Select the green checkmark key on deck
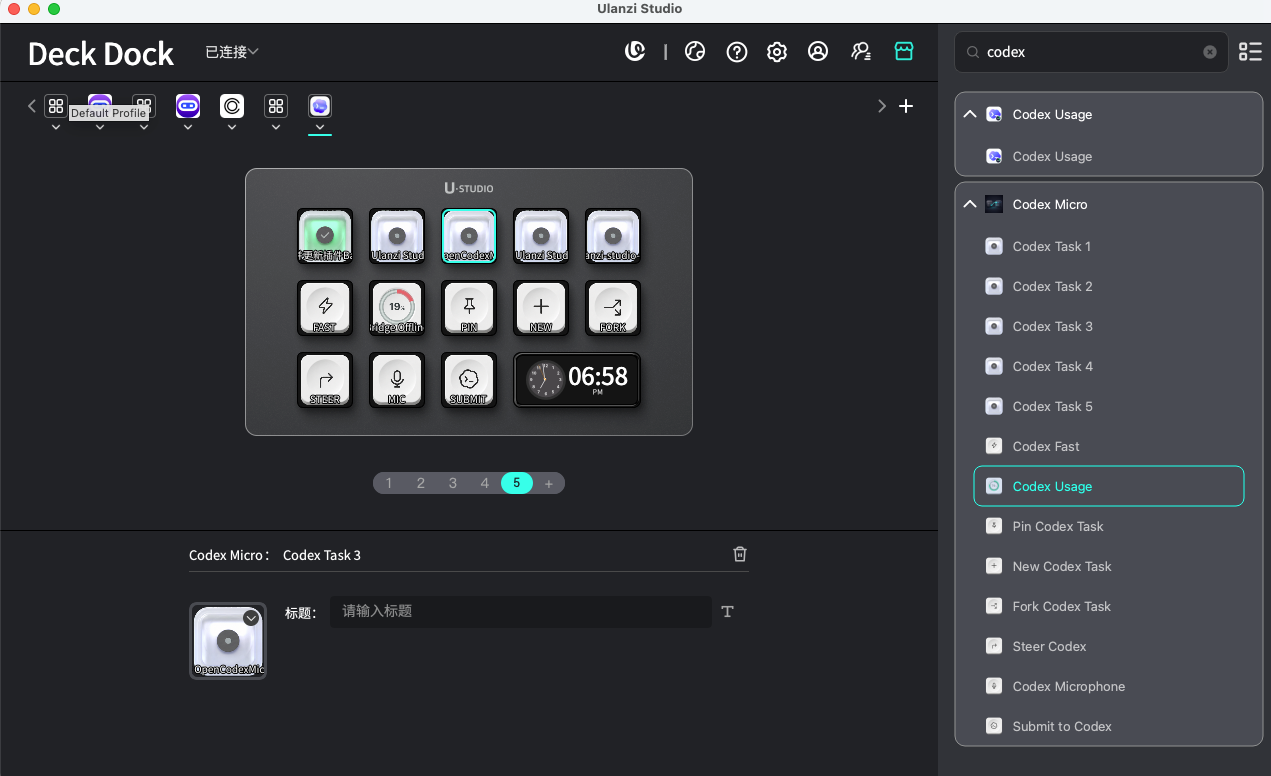This screenshot has height=776, width=1271. coord(325,236)
